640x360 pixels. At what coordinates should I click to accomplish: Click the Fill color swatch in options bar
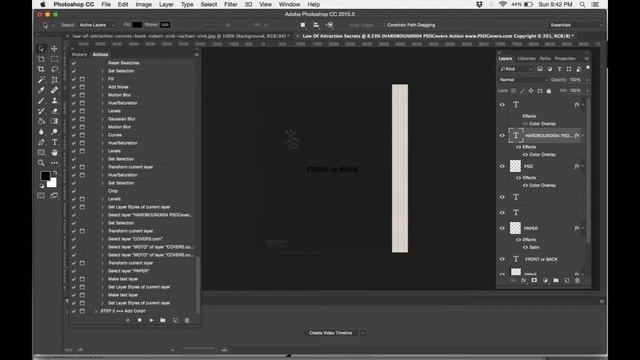coord(137,25)
